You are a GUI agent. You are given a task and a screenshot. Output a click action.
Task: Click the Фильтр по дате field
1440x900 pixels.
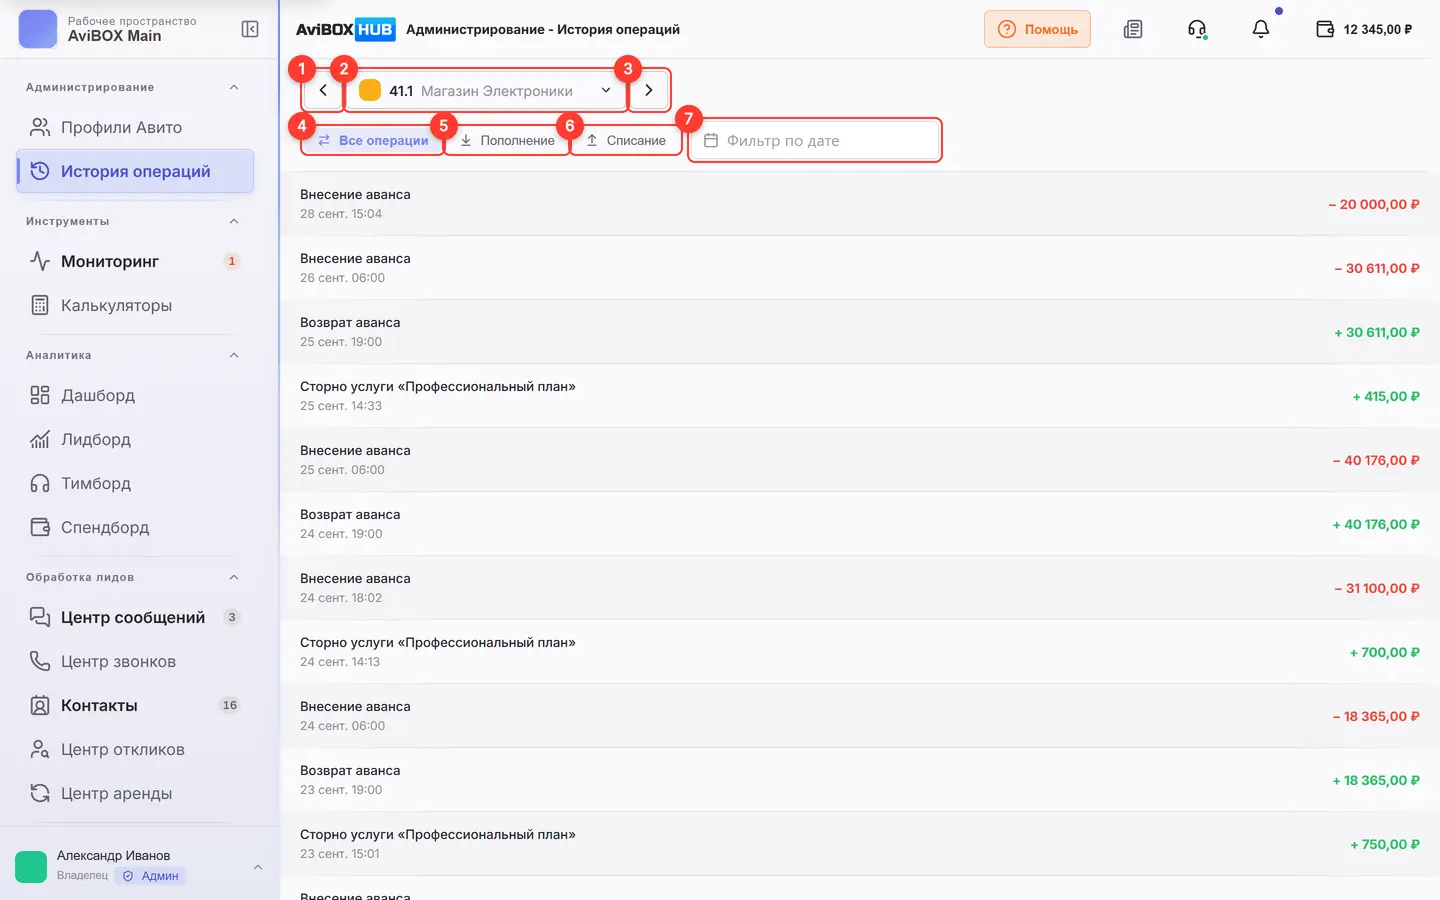[x=815, y=140]
